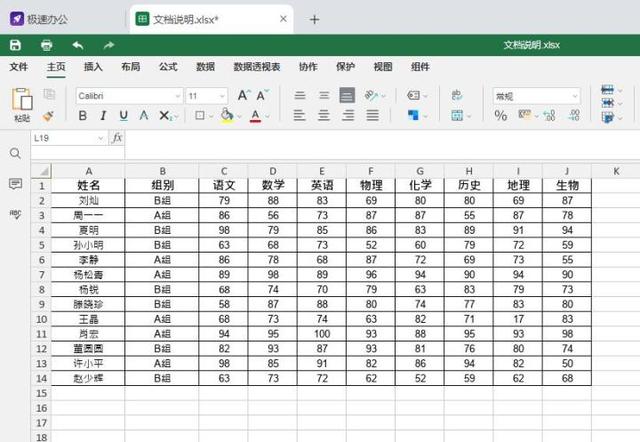Viewport: 640px width, 442px height.
Task: Switch to the 数据透视表 tab
Action: click(x=257, y=67)
